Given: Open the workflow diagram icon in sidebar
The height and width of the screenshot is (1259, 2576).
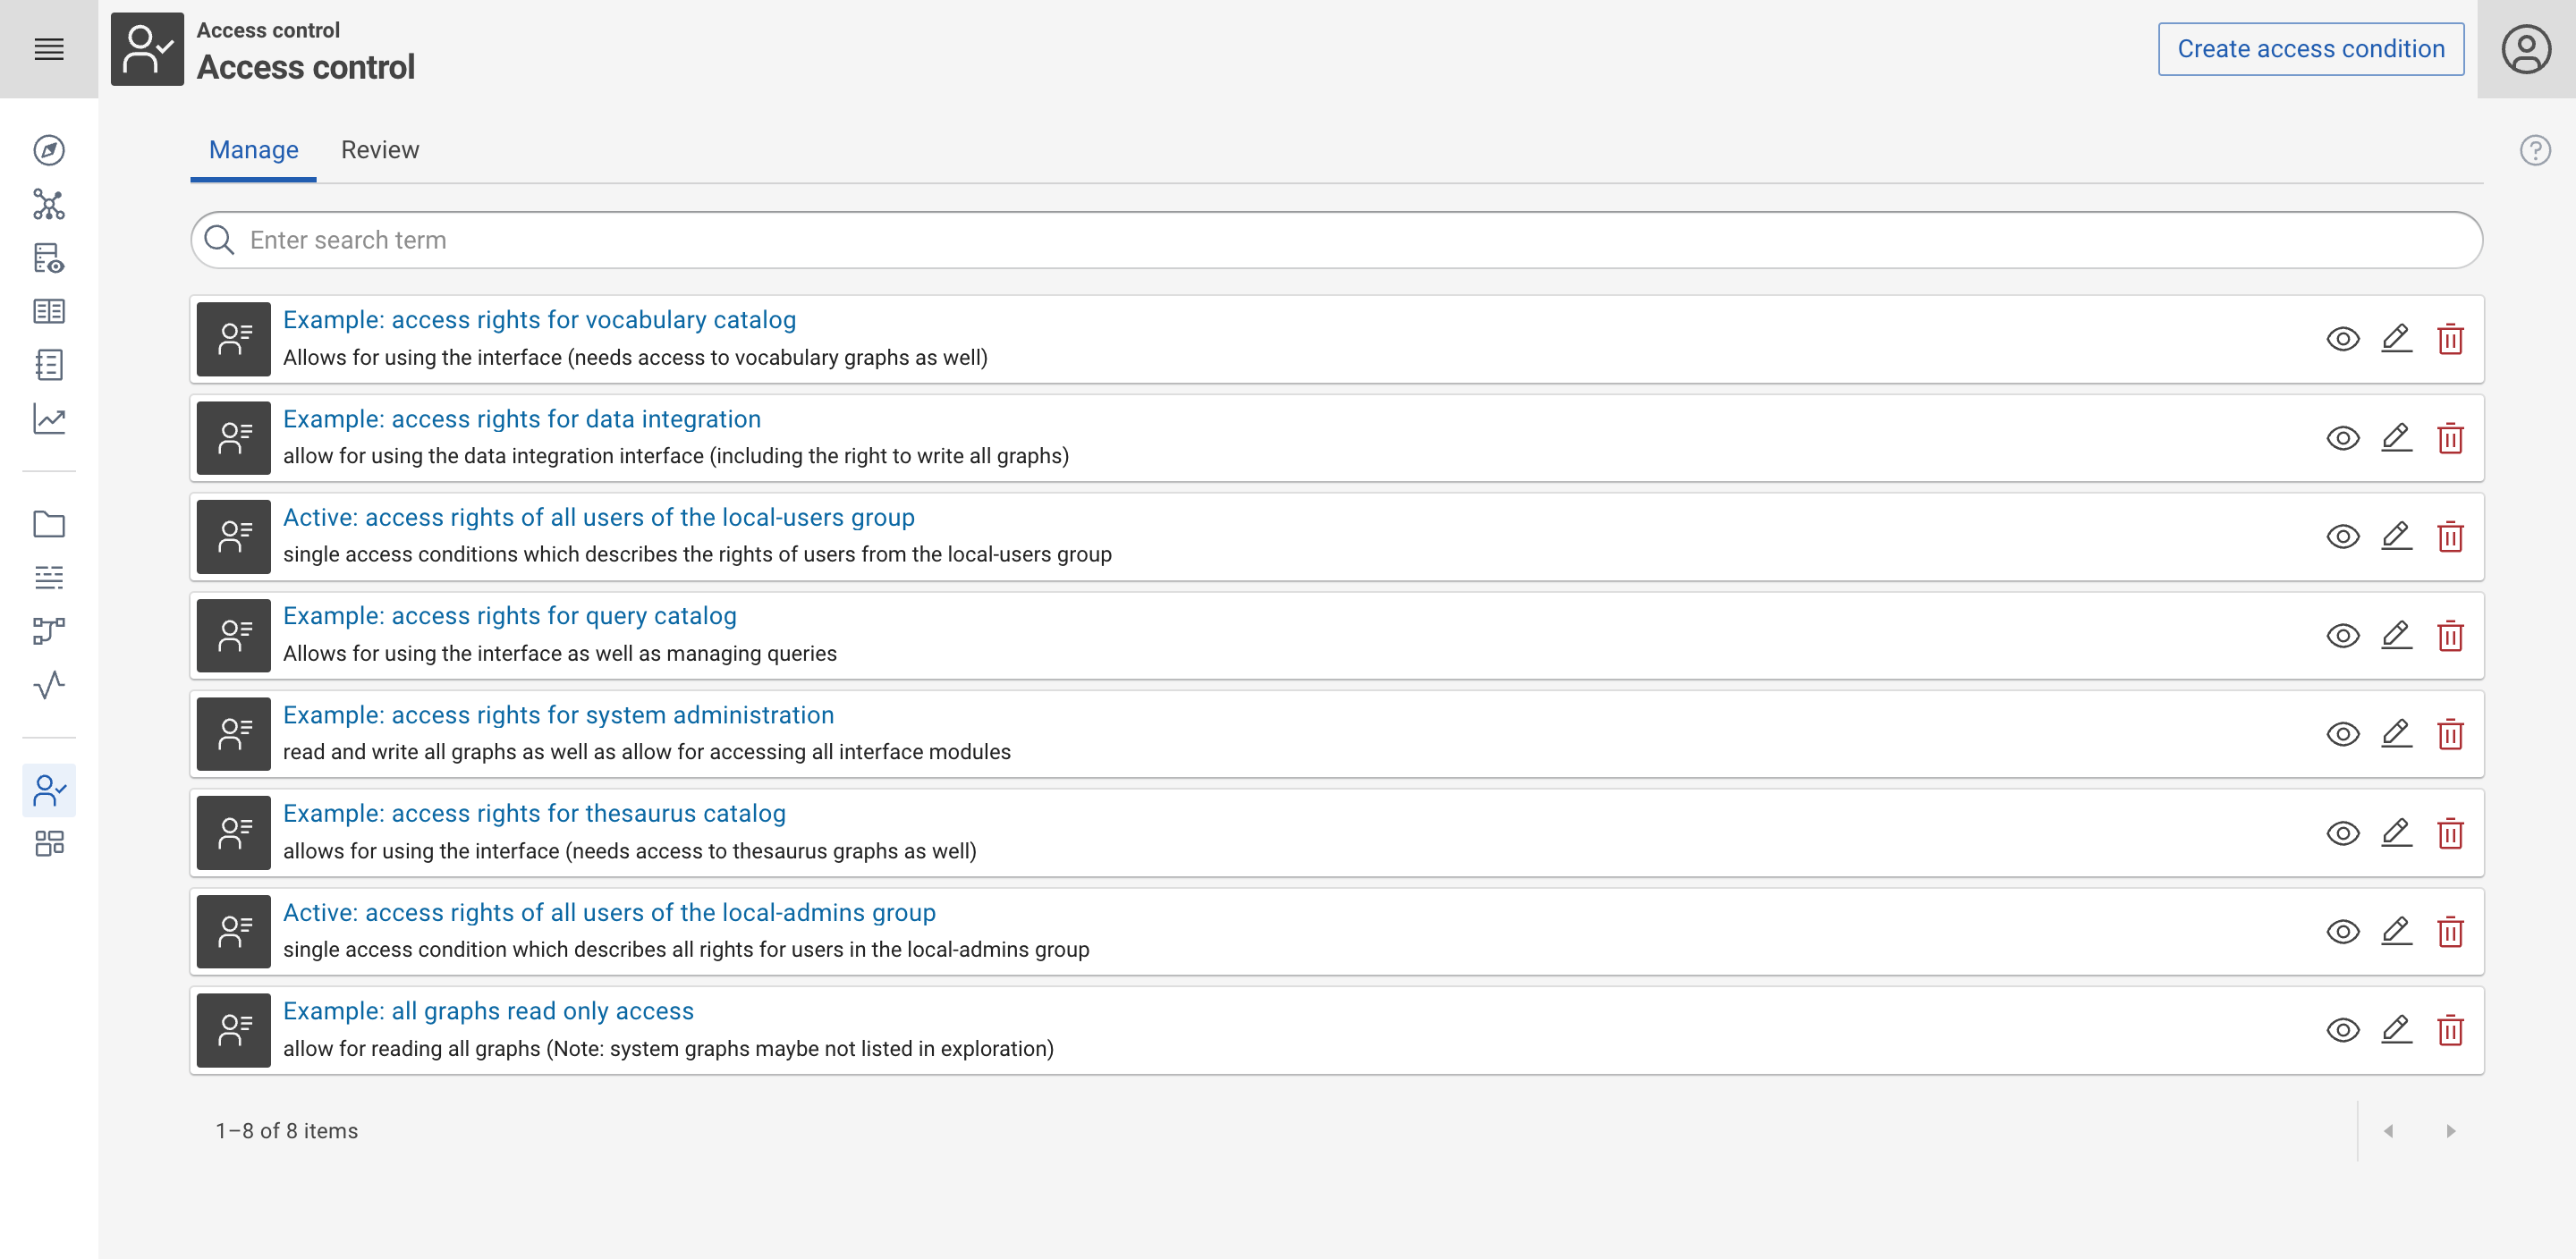Looking at the screenshot, I should [x=49, y=631].
